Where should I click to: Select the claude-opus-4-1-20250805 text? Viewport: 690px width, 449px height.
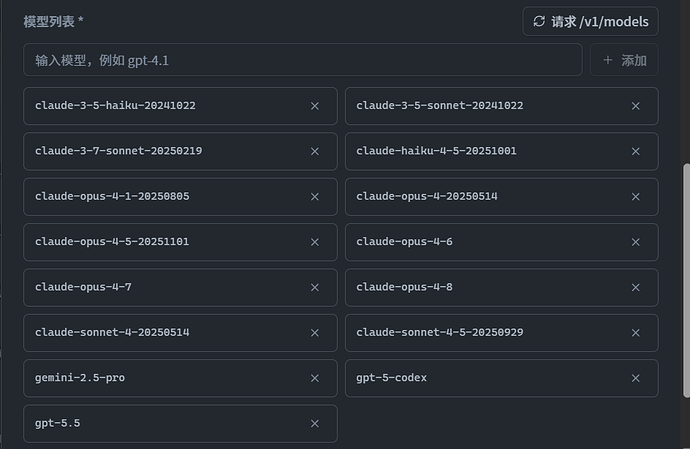pyautogui.click(x=112, y=196)
